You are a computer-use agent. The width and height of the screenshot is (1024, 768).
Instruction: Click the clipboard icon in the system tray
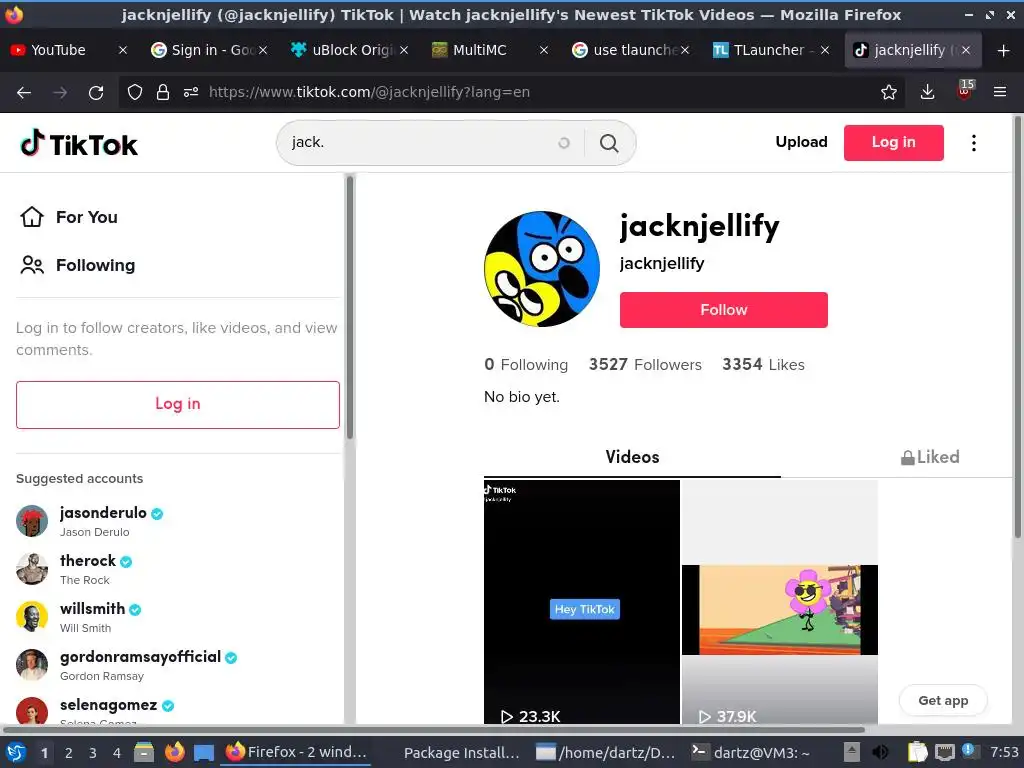click(917, 752)
